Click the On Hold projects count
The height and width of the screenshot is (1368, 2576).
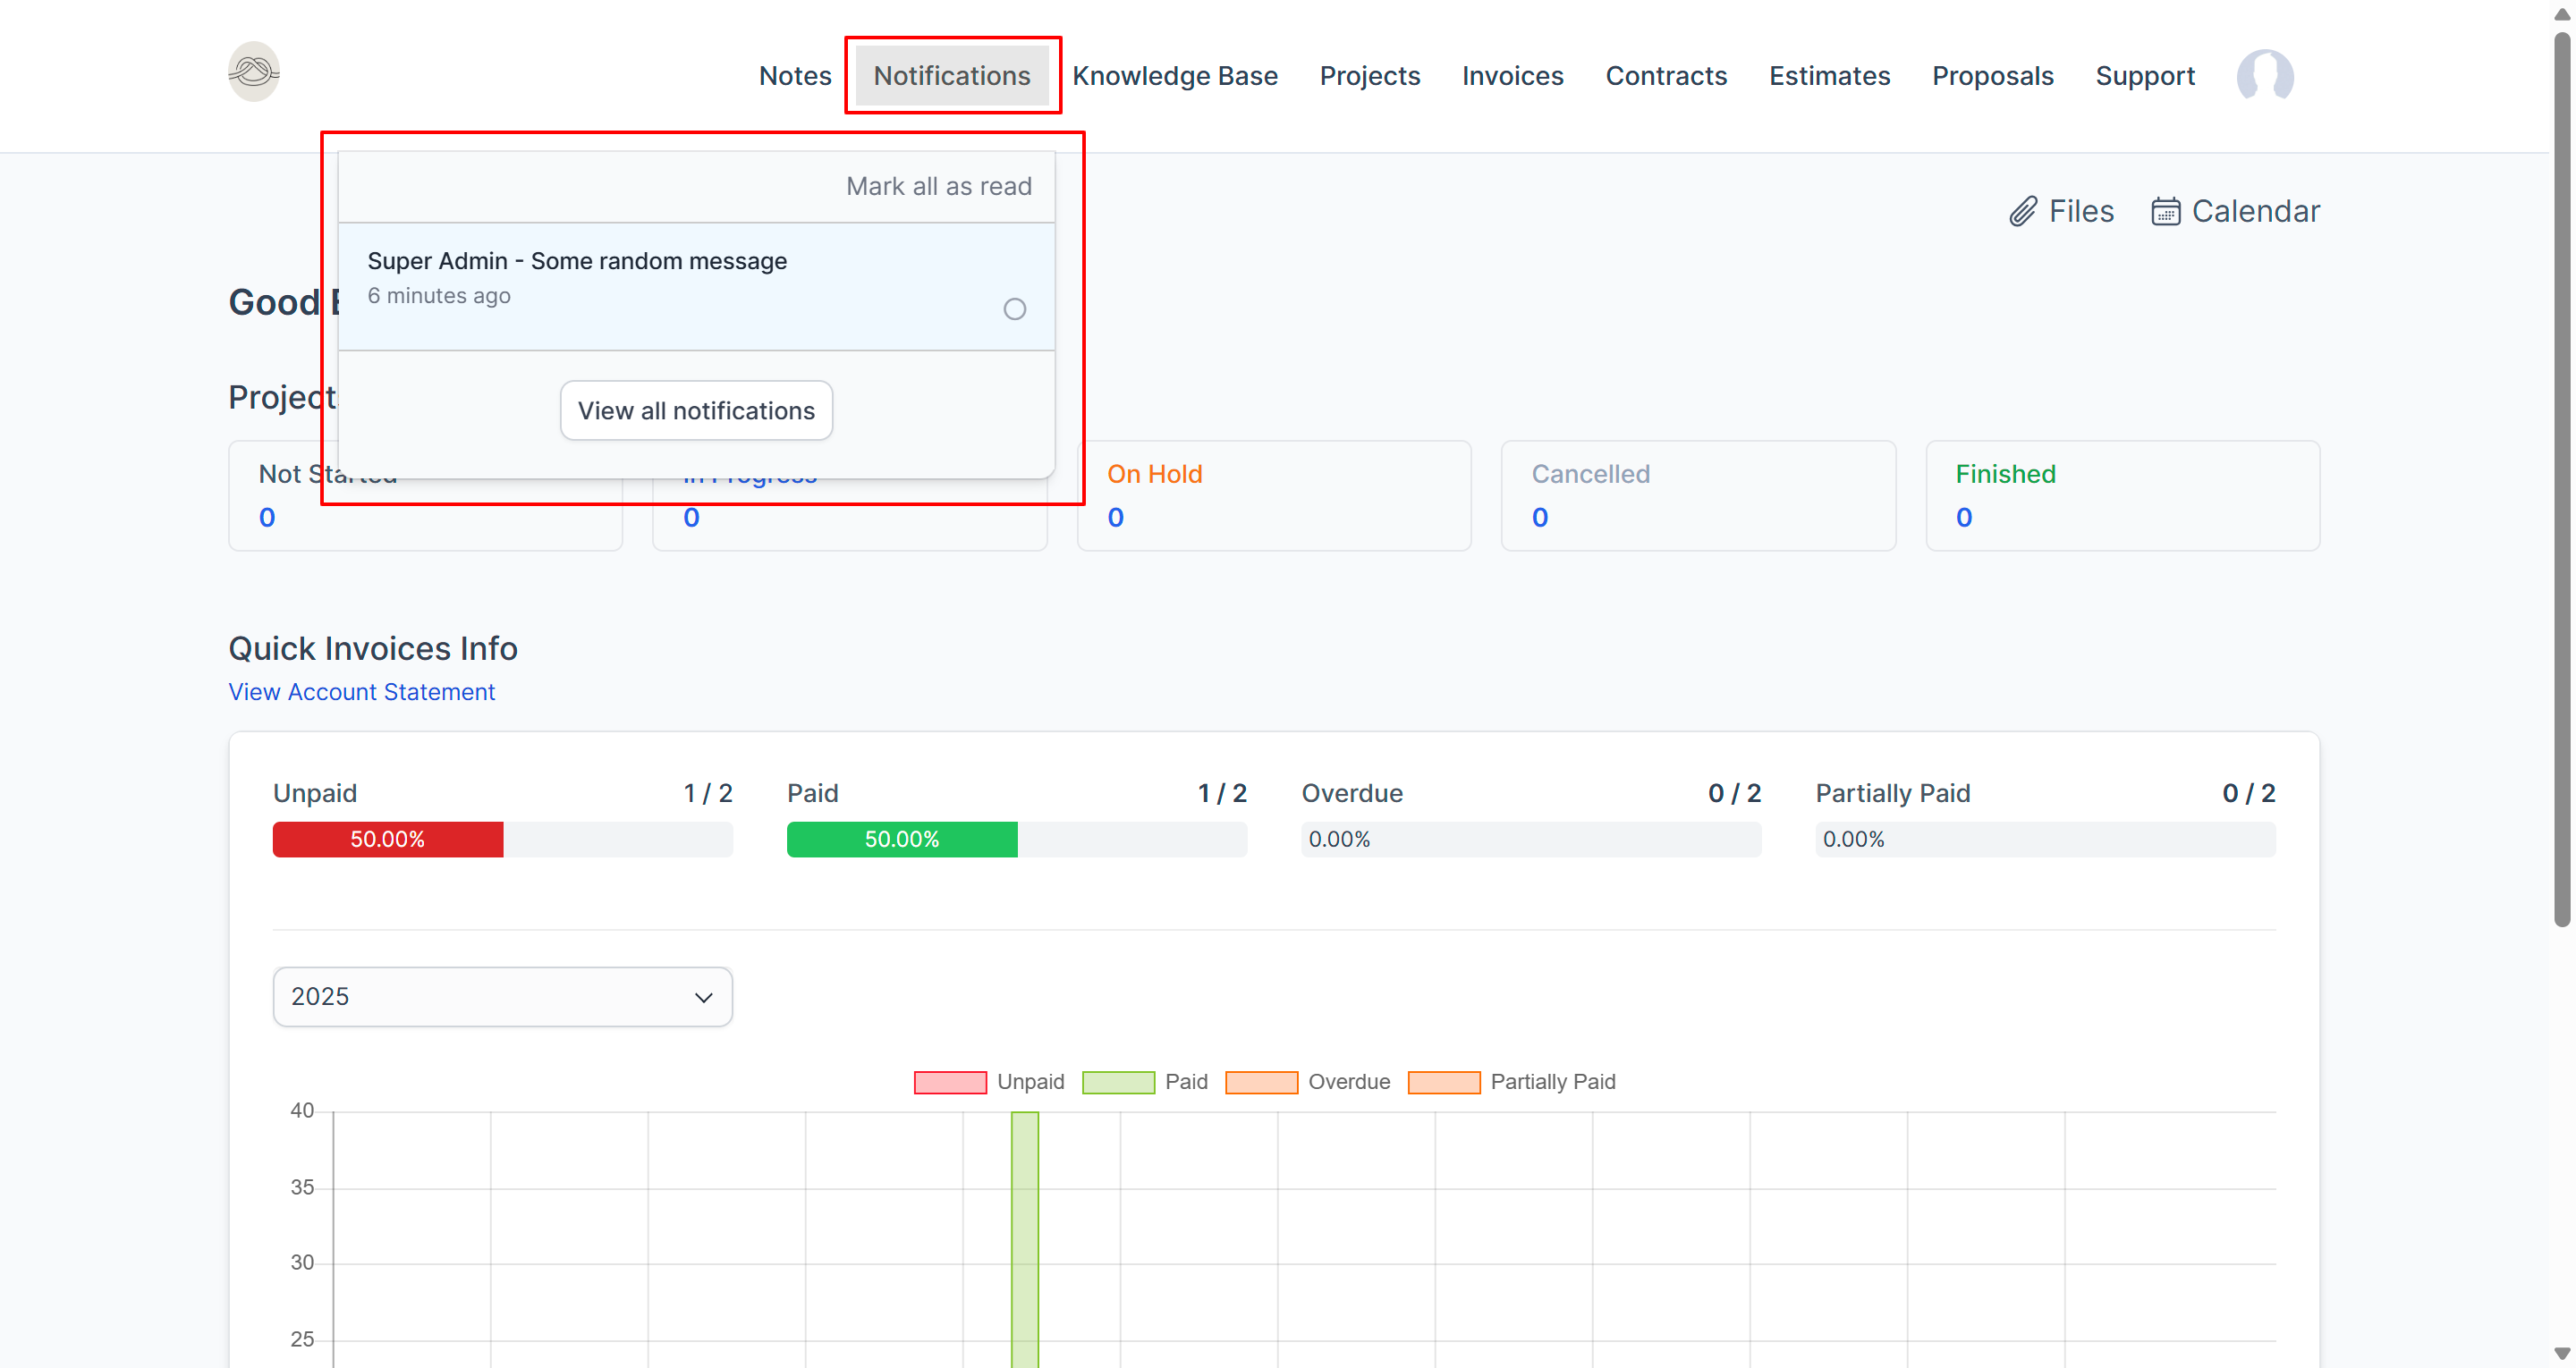[1115, 517]
